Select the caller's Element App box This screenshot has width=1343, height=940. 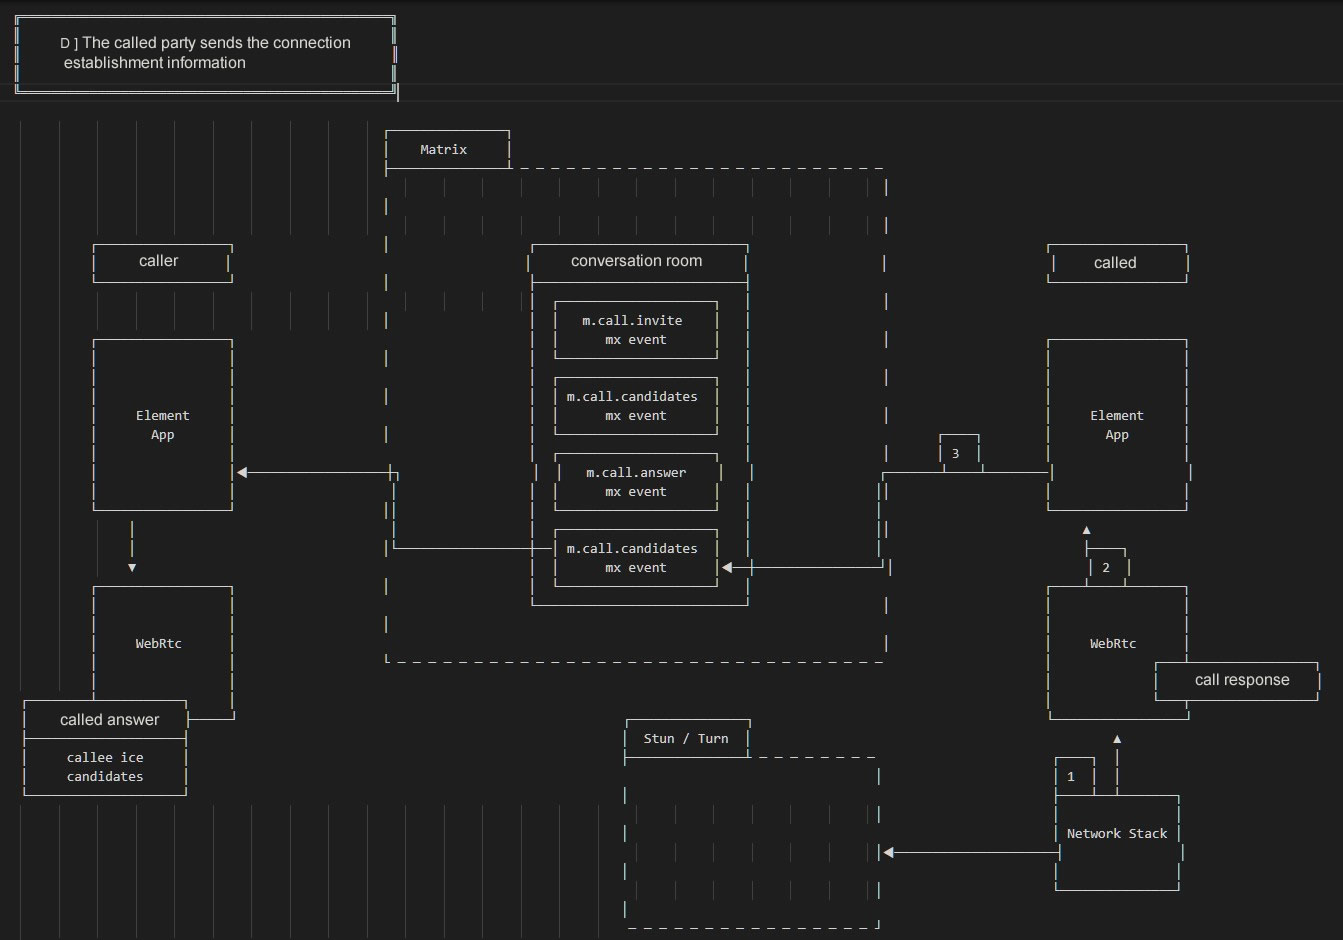[x=162, y=425]
